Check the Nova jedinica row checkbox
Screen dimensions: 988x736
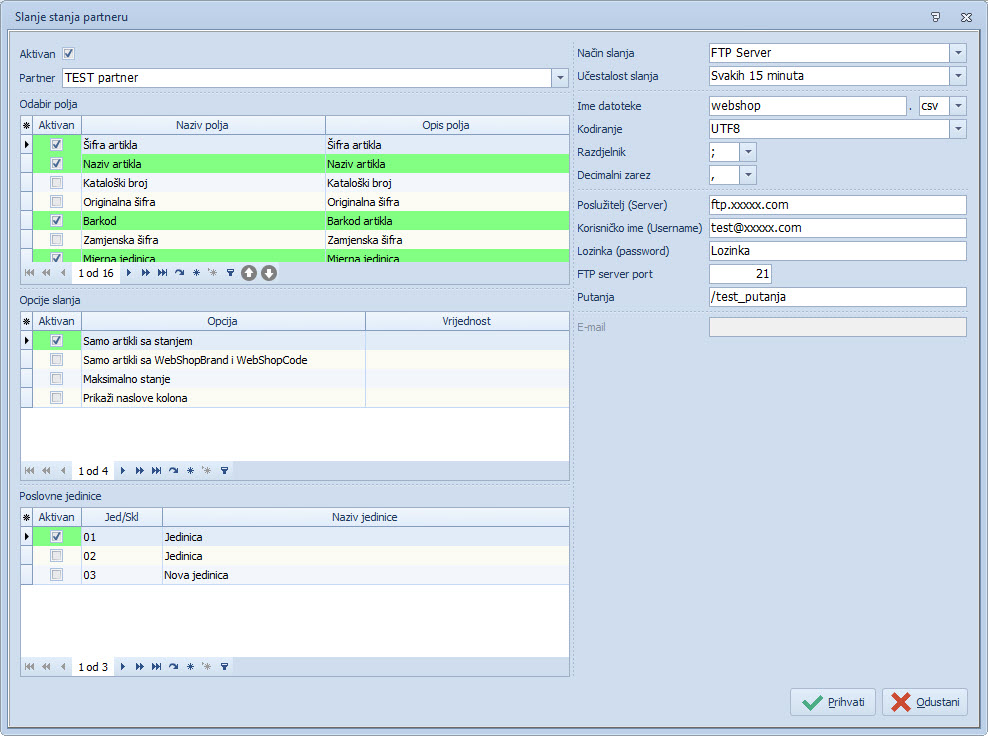pyautogui.click(x=57, y=575)
